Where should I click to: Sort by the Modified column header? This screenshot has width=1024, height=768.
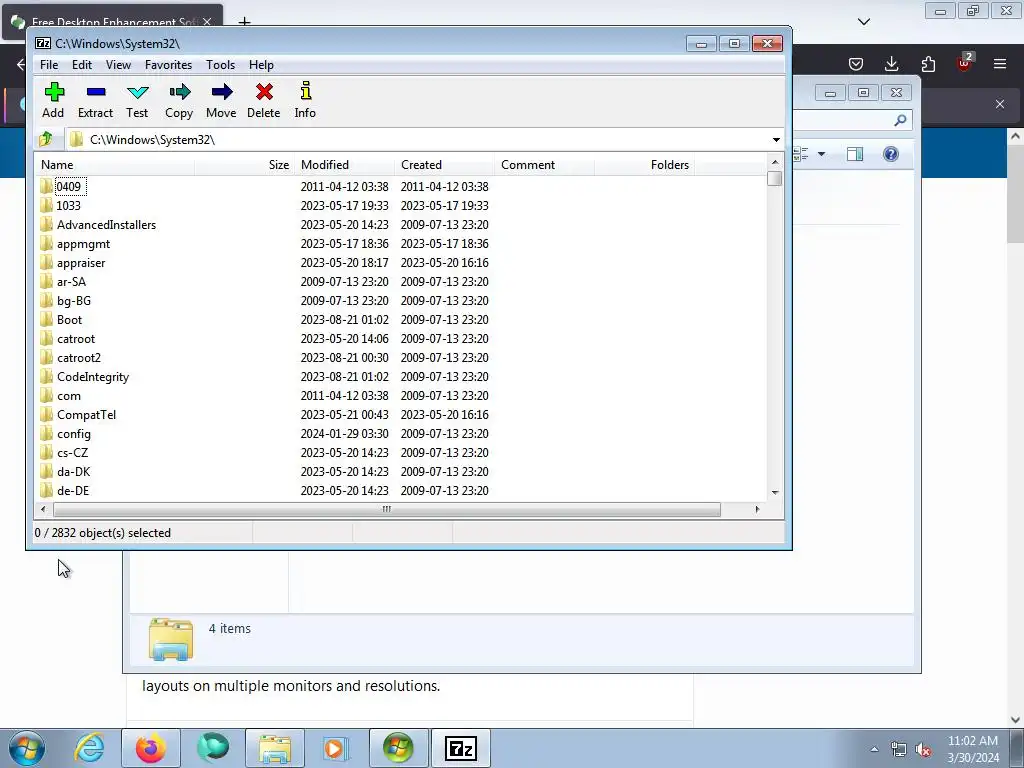(344, 165)
